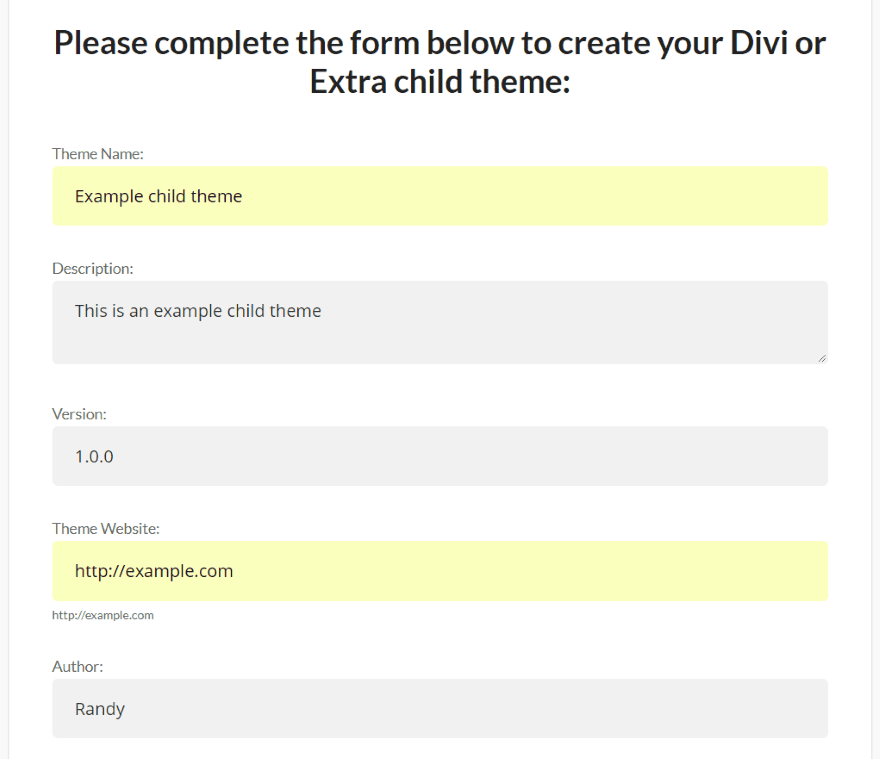Click the "Example child theme" text
Screen dimensions: 880x759
click(158, 196)
